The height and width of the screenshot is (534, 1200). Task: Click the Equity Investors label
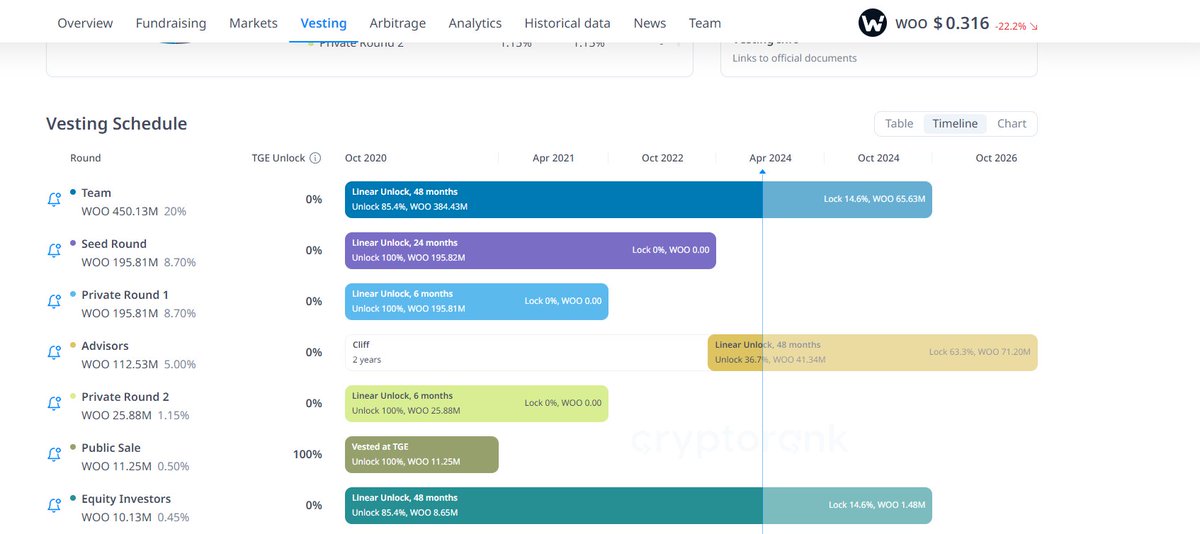click(x=126, y=499)
